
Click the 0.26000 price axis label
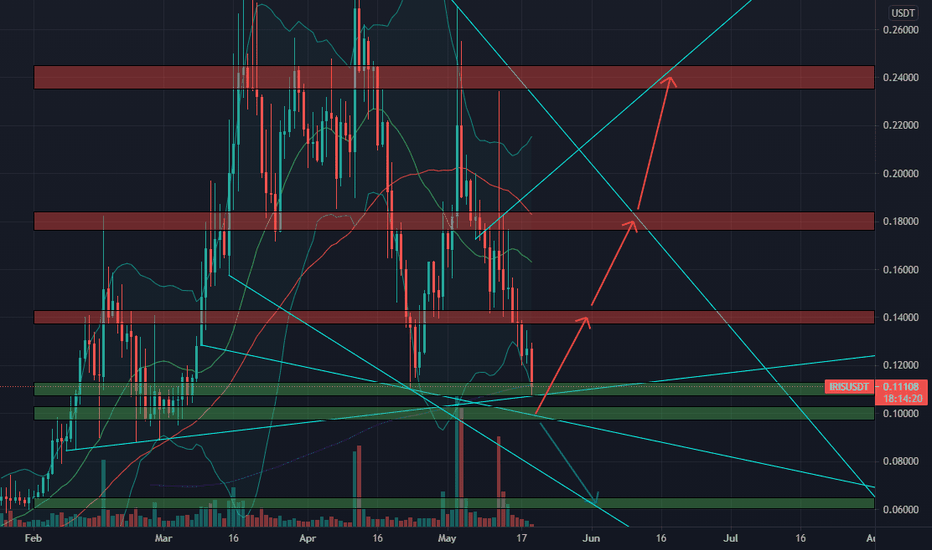[x=900, y=30]
